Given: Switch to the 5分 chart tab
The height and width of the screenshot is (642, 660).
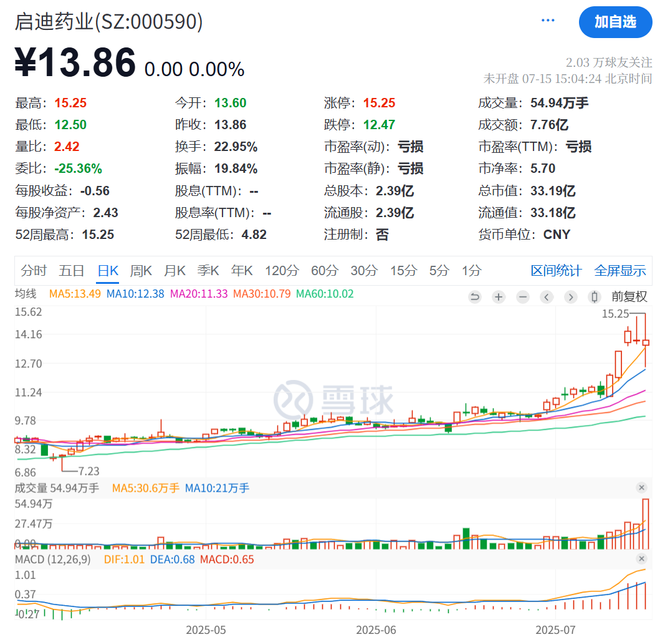Looking at the screenshot, I should pos(439,271).
